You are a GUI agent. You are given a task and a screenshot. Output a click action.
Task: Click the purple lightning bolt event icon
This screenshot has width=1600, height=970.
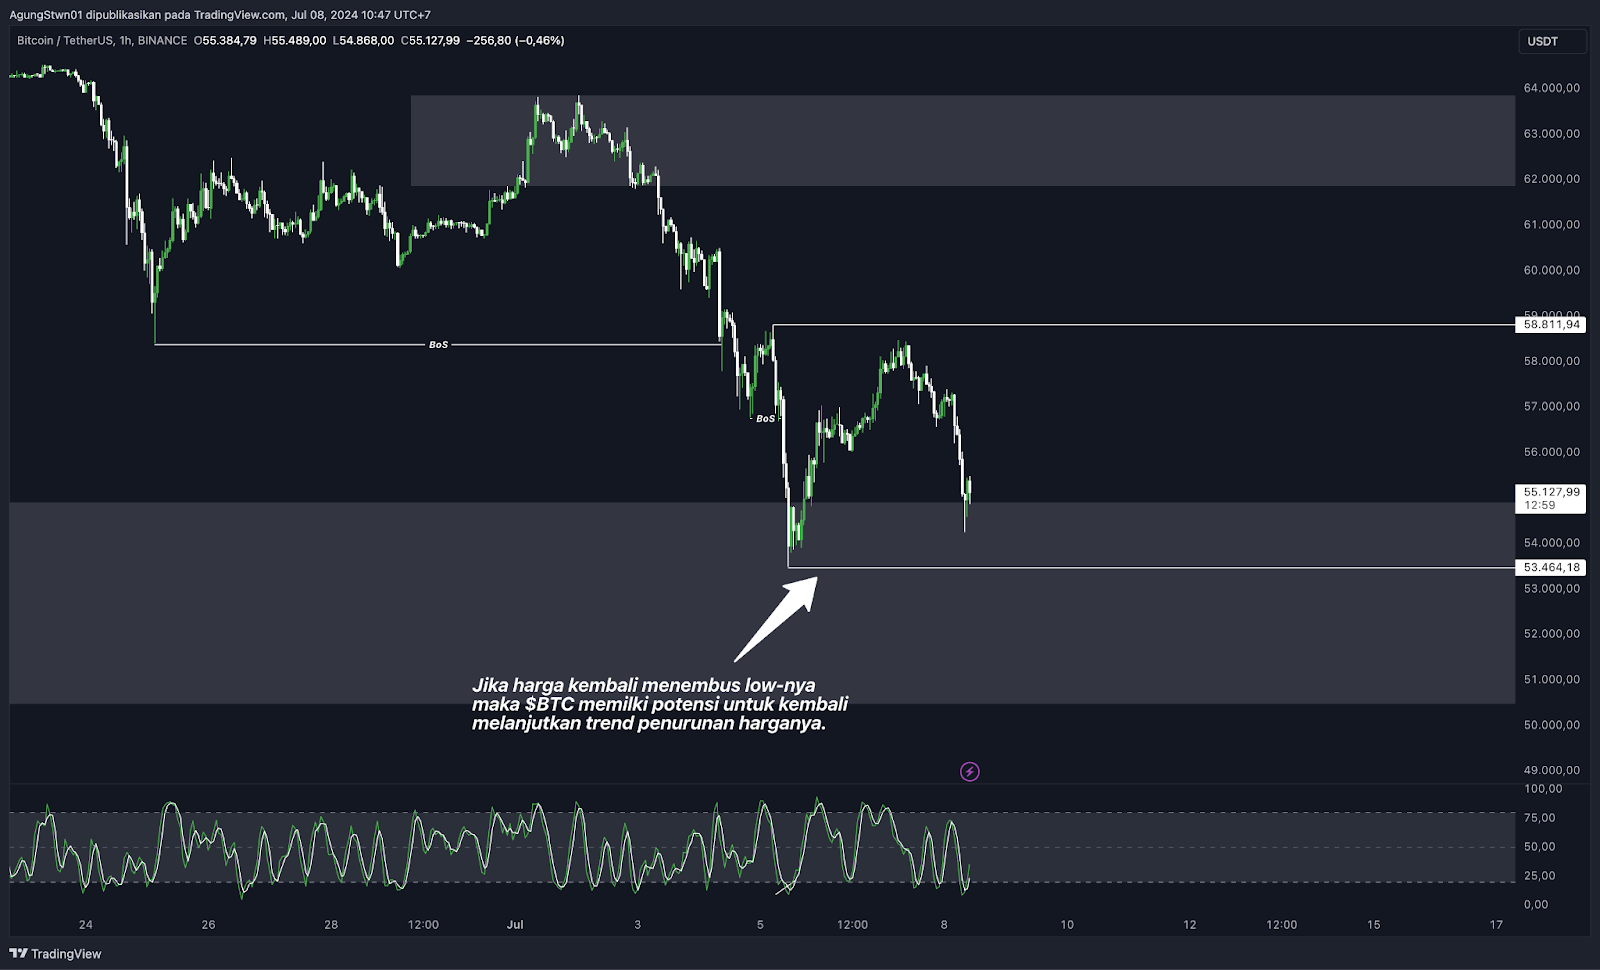coord(970,772)
